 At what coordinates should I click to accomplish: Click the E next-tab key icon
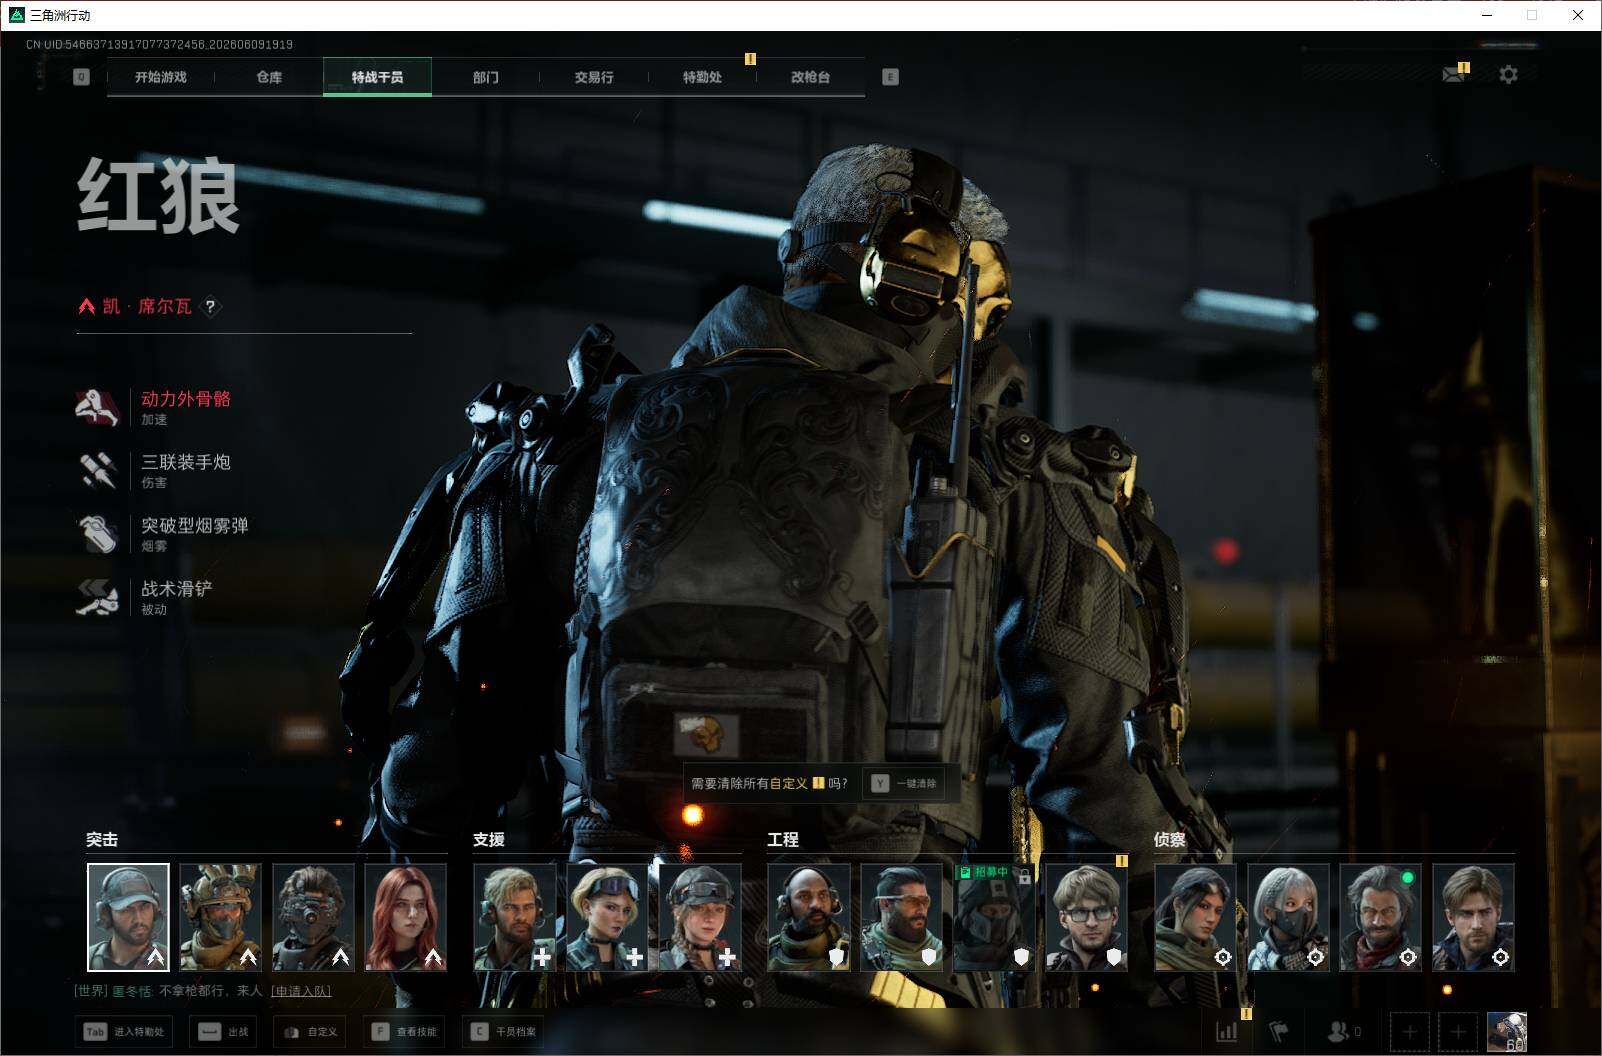point(890,77)
